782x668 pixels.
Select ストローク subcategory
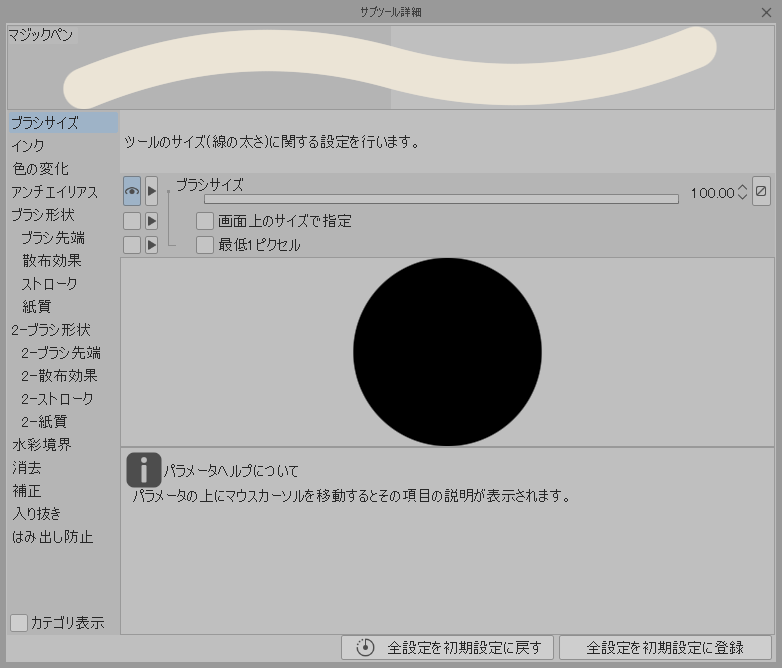[x=63, y=283]
